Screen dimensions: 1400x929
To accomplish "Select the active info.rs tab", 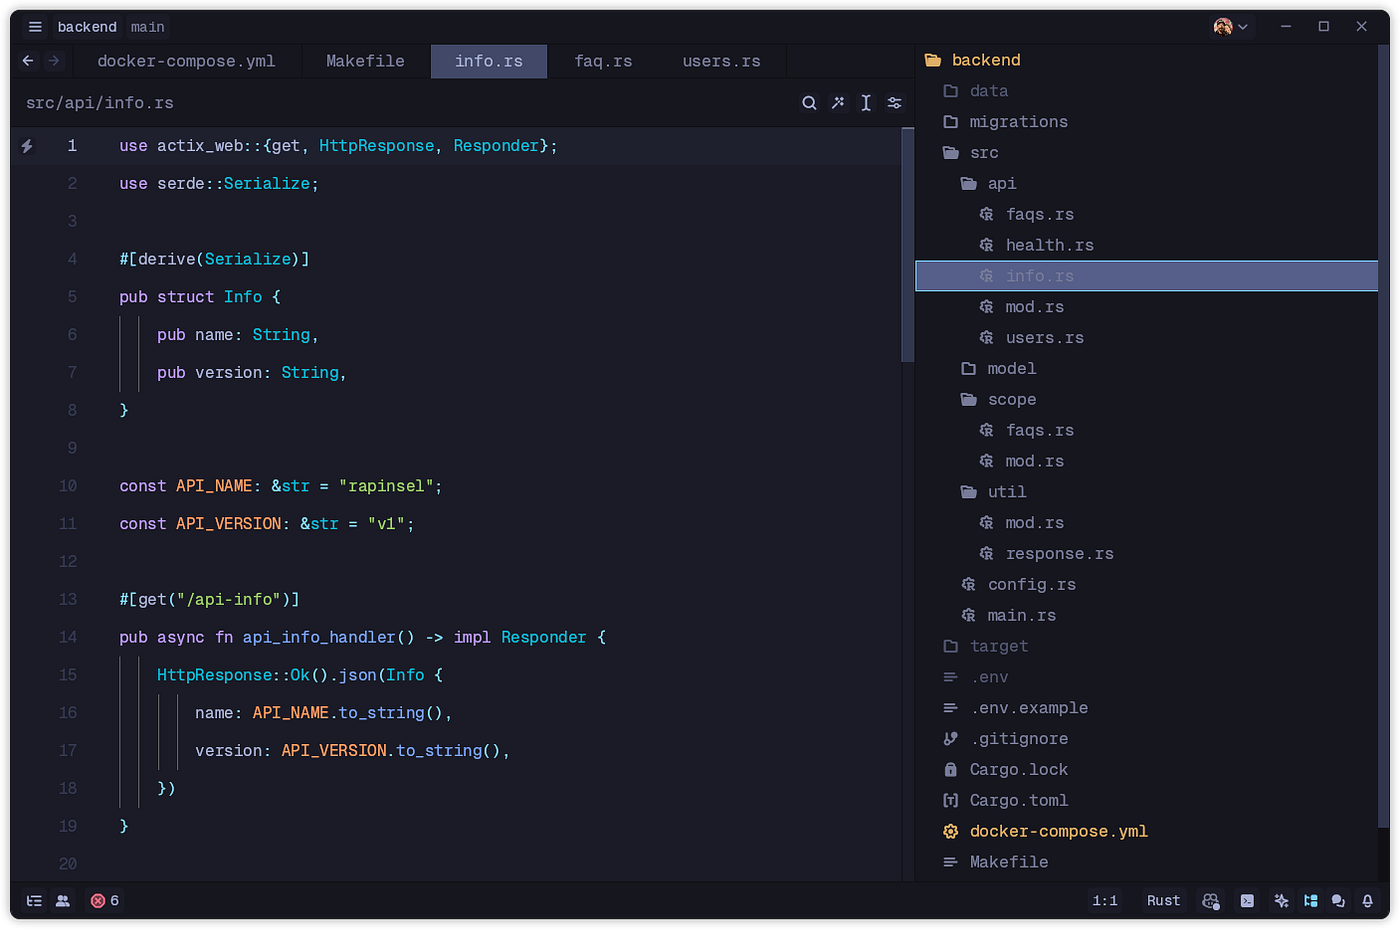I will [489, 61].
